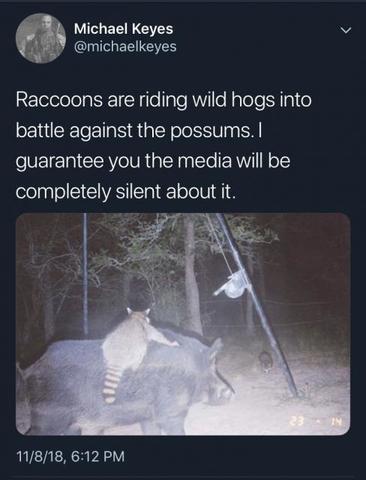
Task: Click the Michael Keyes display name
Action: click(124, 29)
